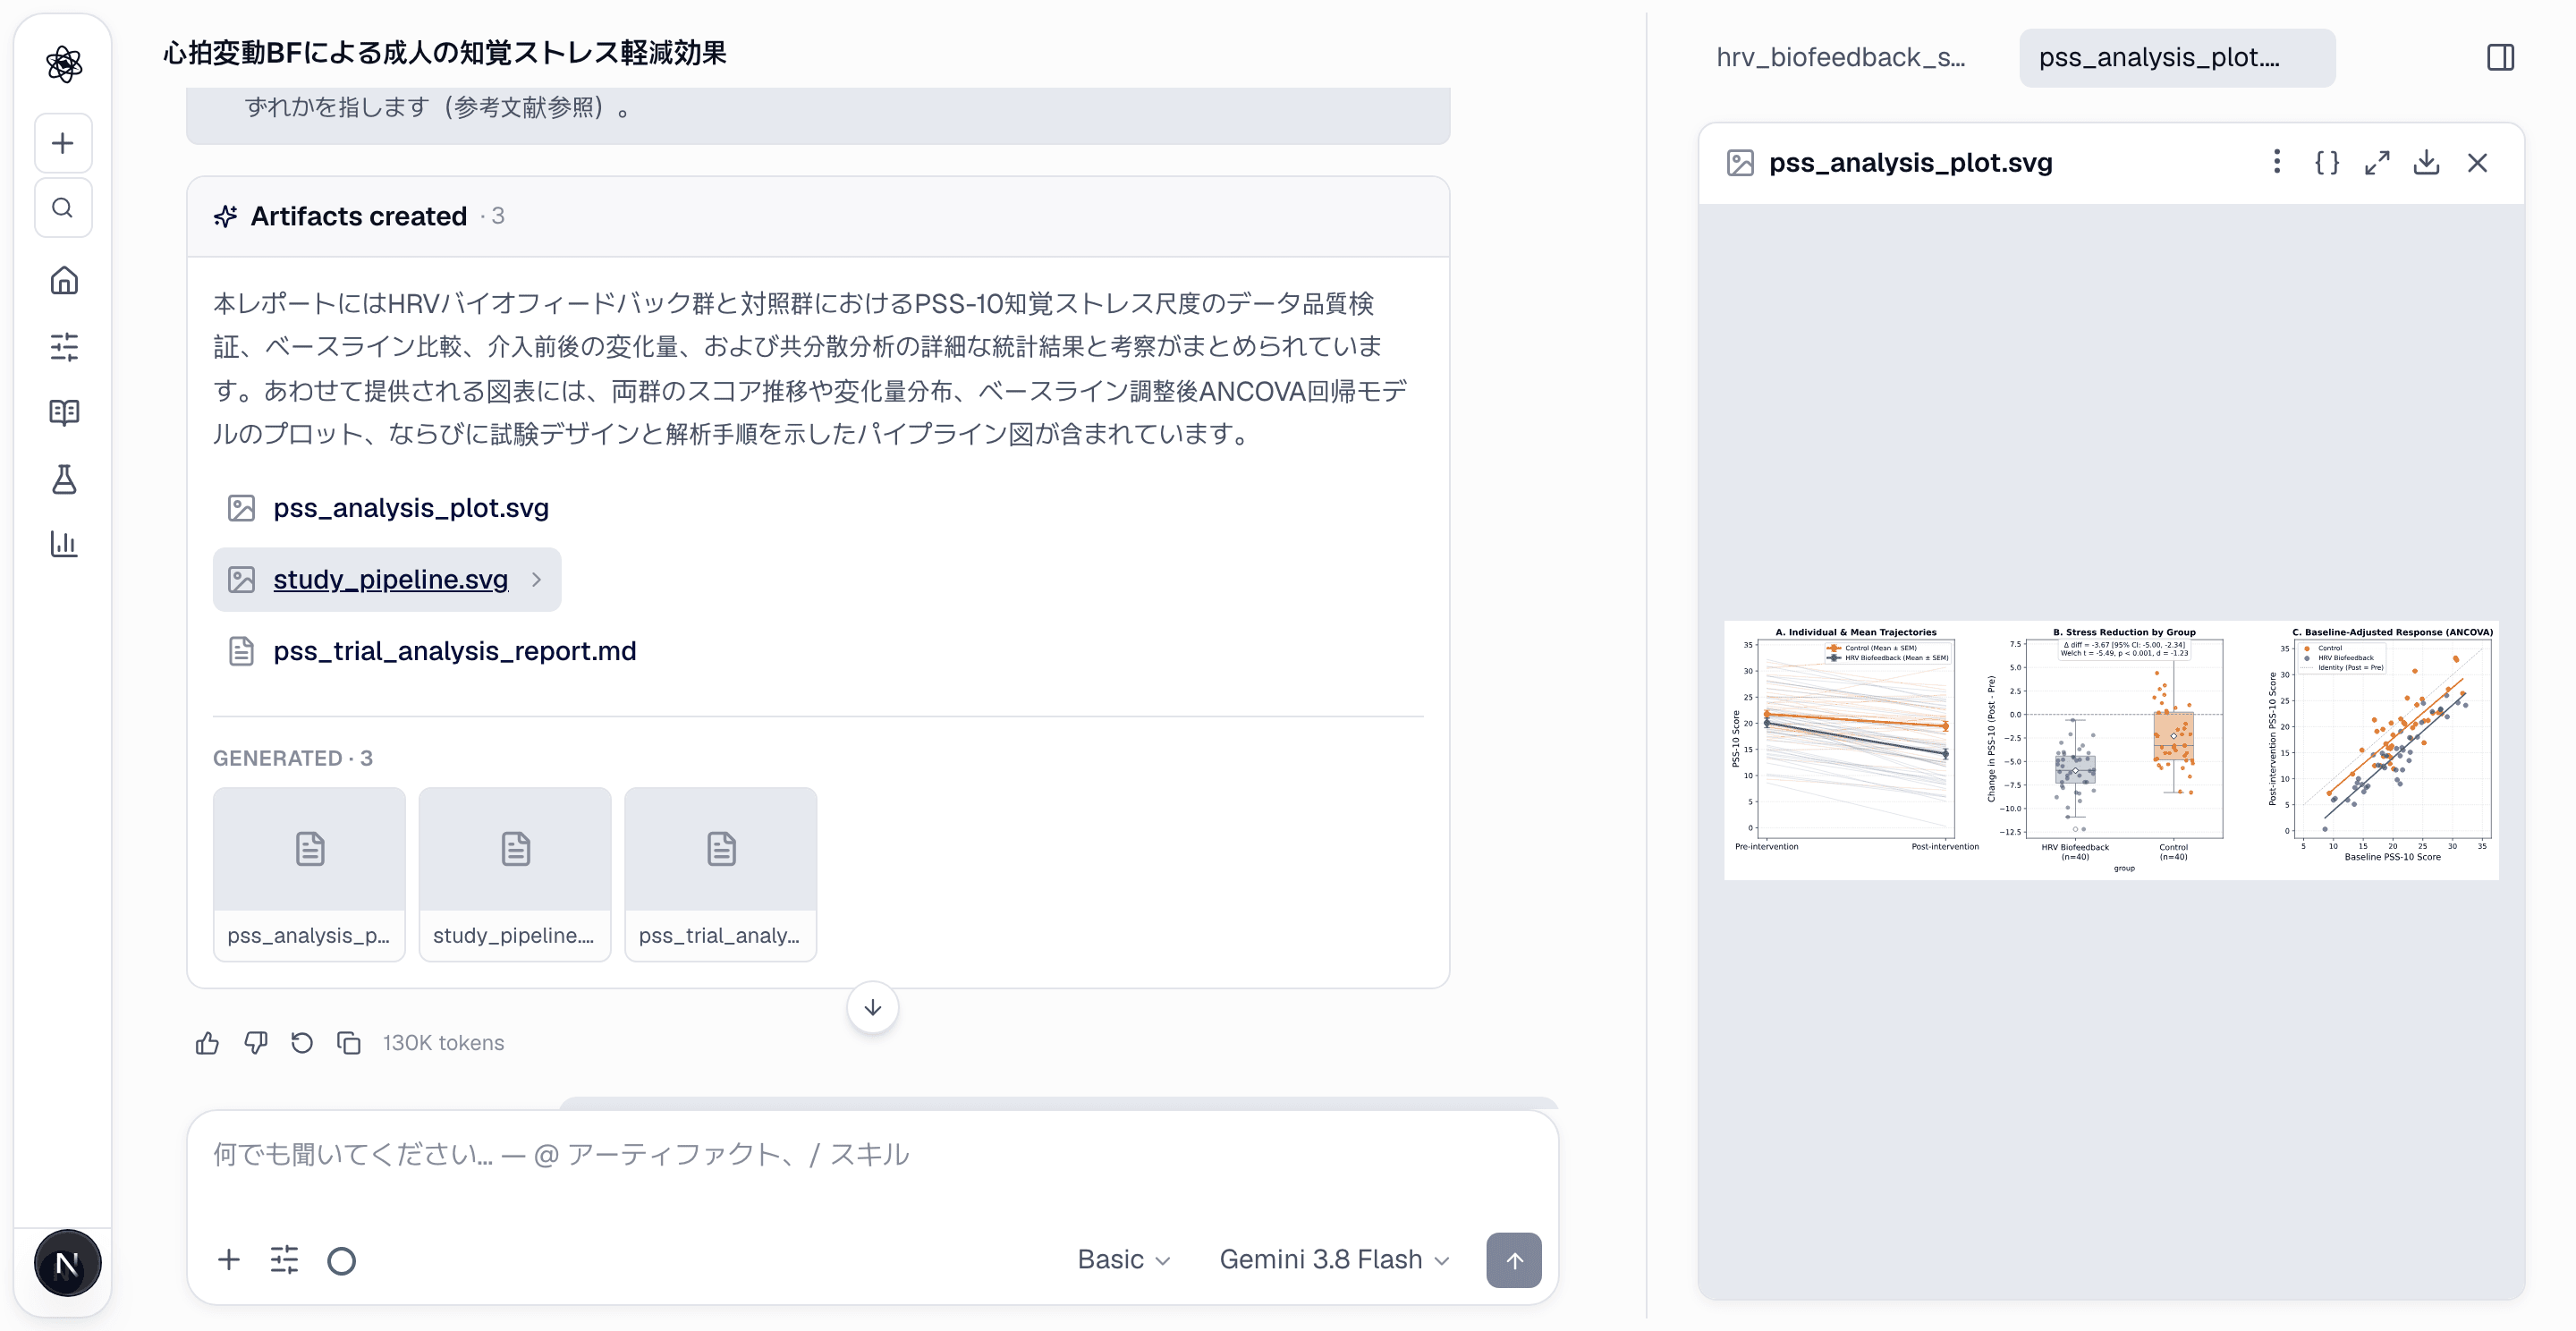
Task: Open composer tool settings sliders
Action: pos(284,1260)
